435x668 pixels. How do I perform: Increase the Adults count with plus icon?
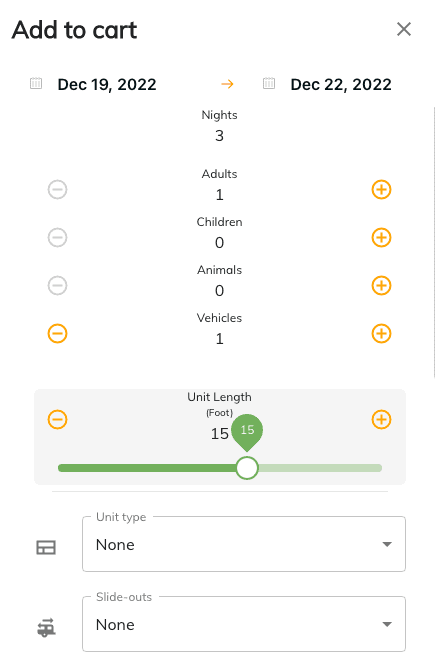pyautogui.click(x=381, y=190)
